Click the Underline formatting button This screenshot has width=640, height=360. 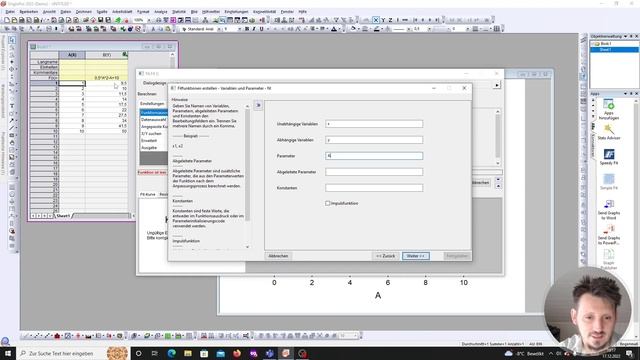pyautogui.click(x=261, y=29)
